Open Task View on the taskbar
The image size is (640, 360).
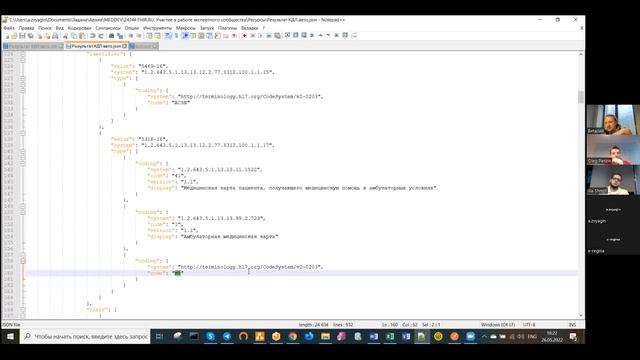click(x=159, y=337)
